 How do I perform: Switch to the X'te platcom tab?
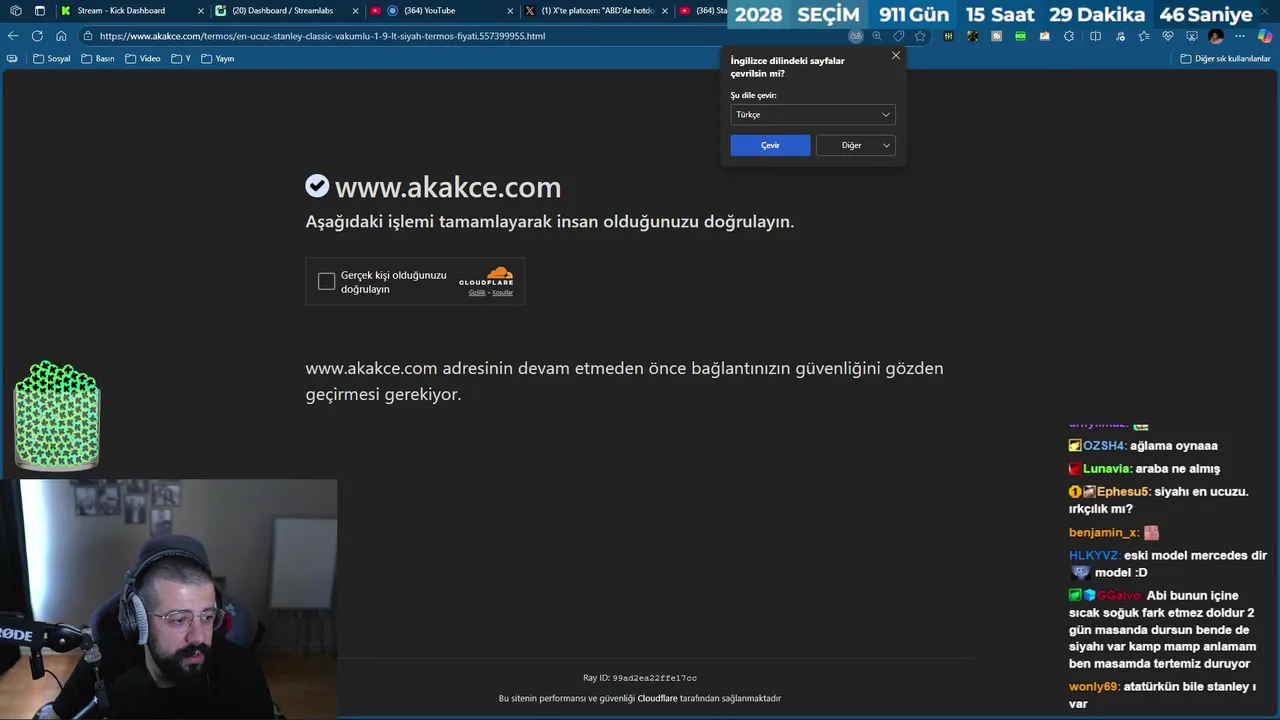597,11
